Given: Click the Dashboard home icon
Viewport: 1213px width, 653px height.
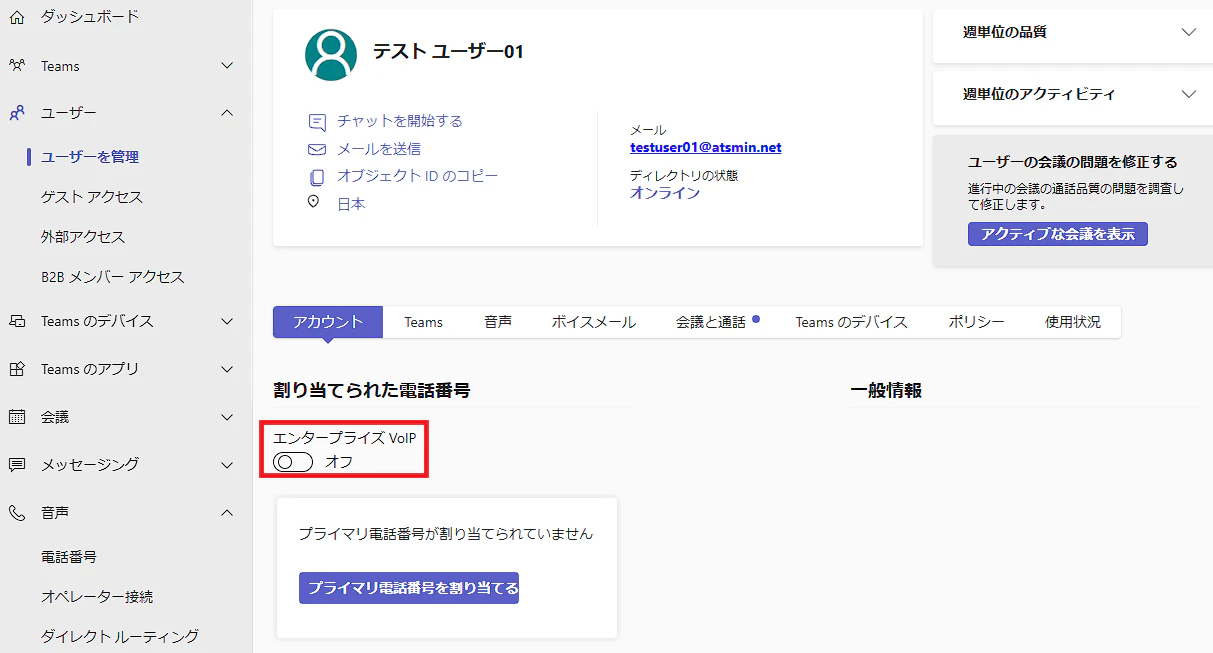Looking at the screenshot, I should (17, 17).
